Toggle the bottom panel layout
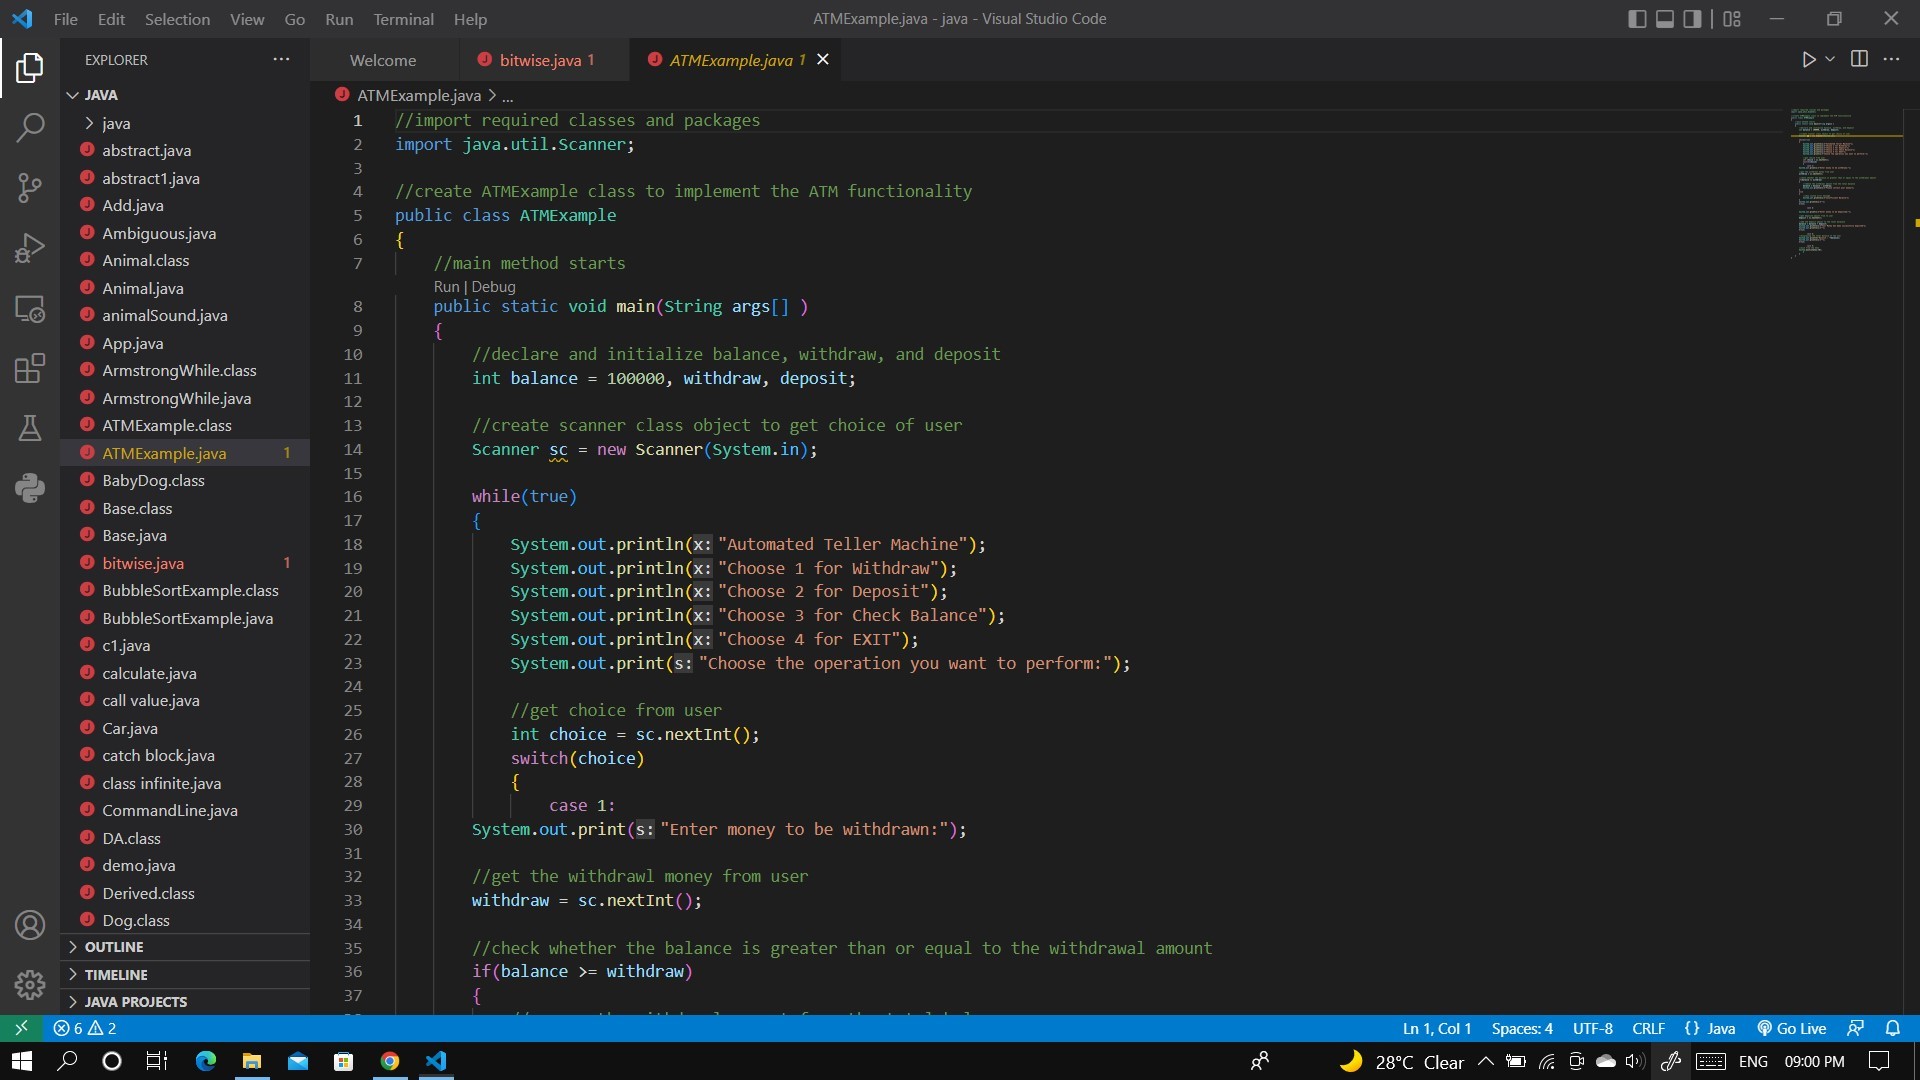1920x1080 pixels. coord(1665,19)
